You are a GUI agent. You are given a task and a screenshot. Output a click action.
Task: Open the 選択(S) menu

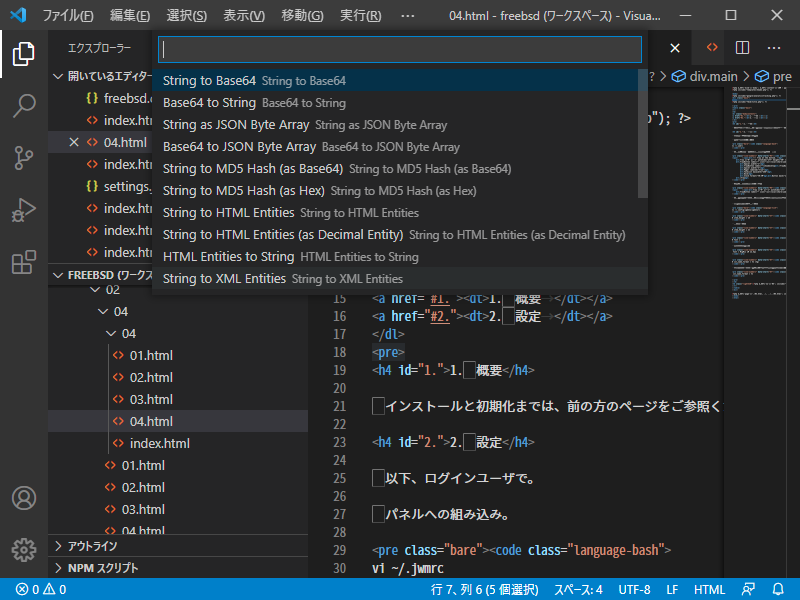point(186,16)
